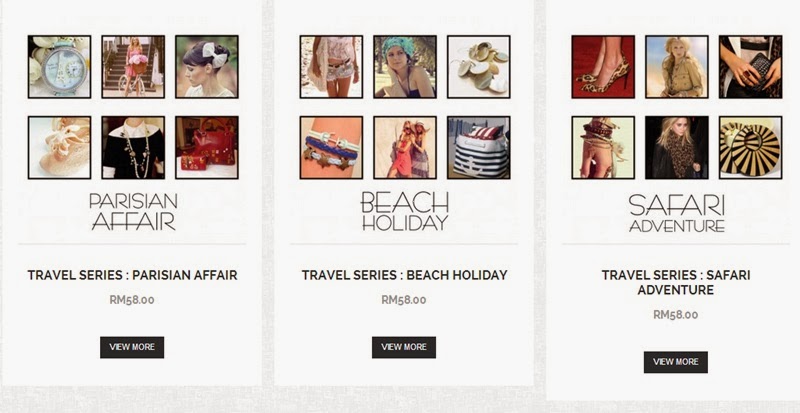The width and height of the screenshot is (800, 413).
Task: Click the Safari Adventure logo graphic
Action: [677, 213]
